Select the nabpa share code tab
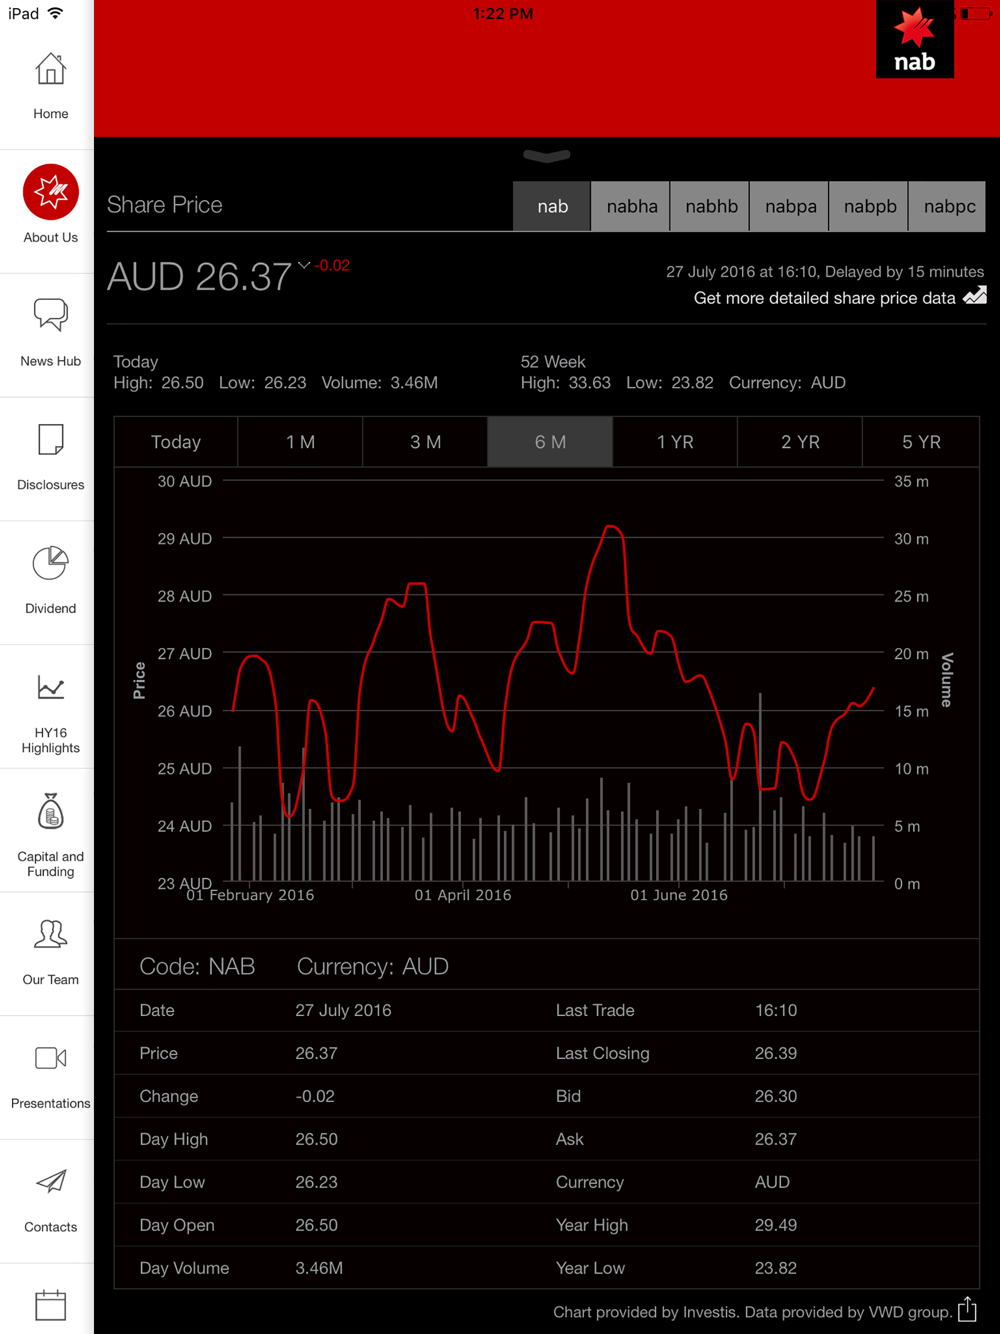This screenshot has height=1334, width=1000. (790, 207)
